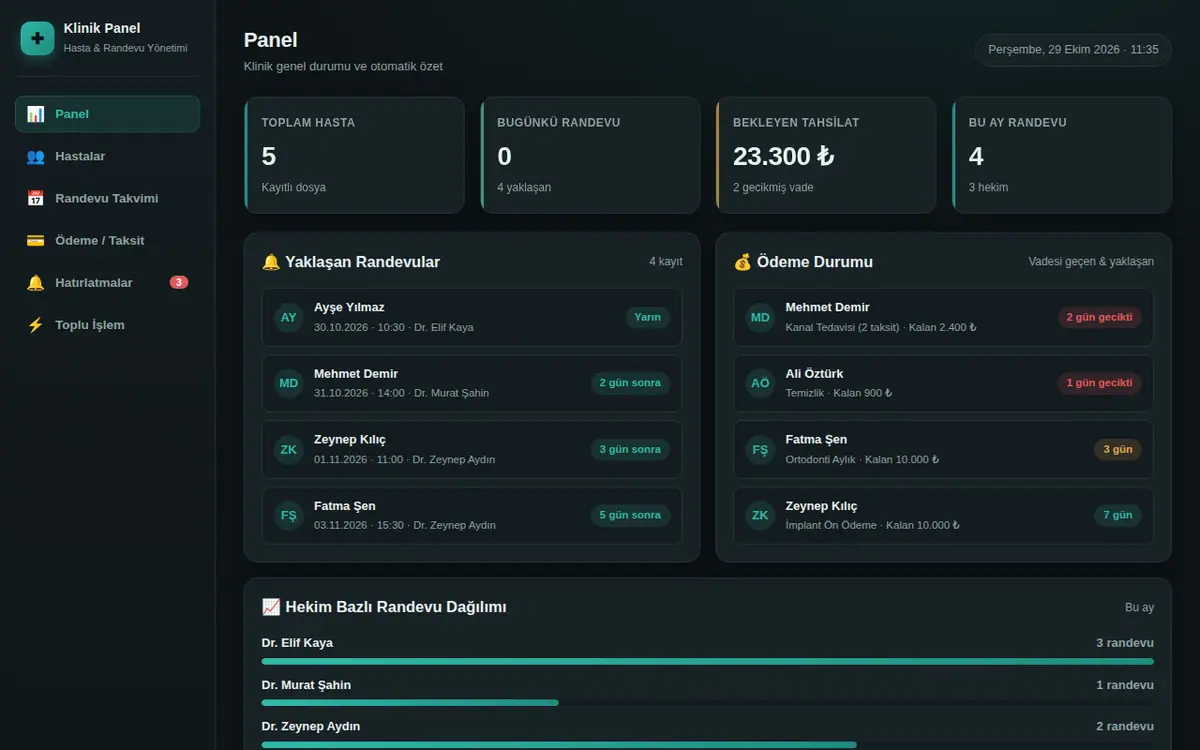
Task: Click the Randevu Takvimi calendar icon
Action: point(35,198)
